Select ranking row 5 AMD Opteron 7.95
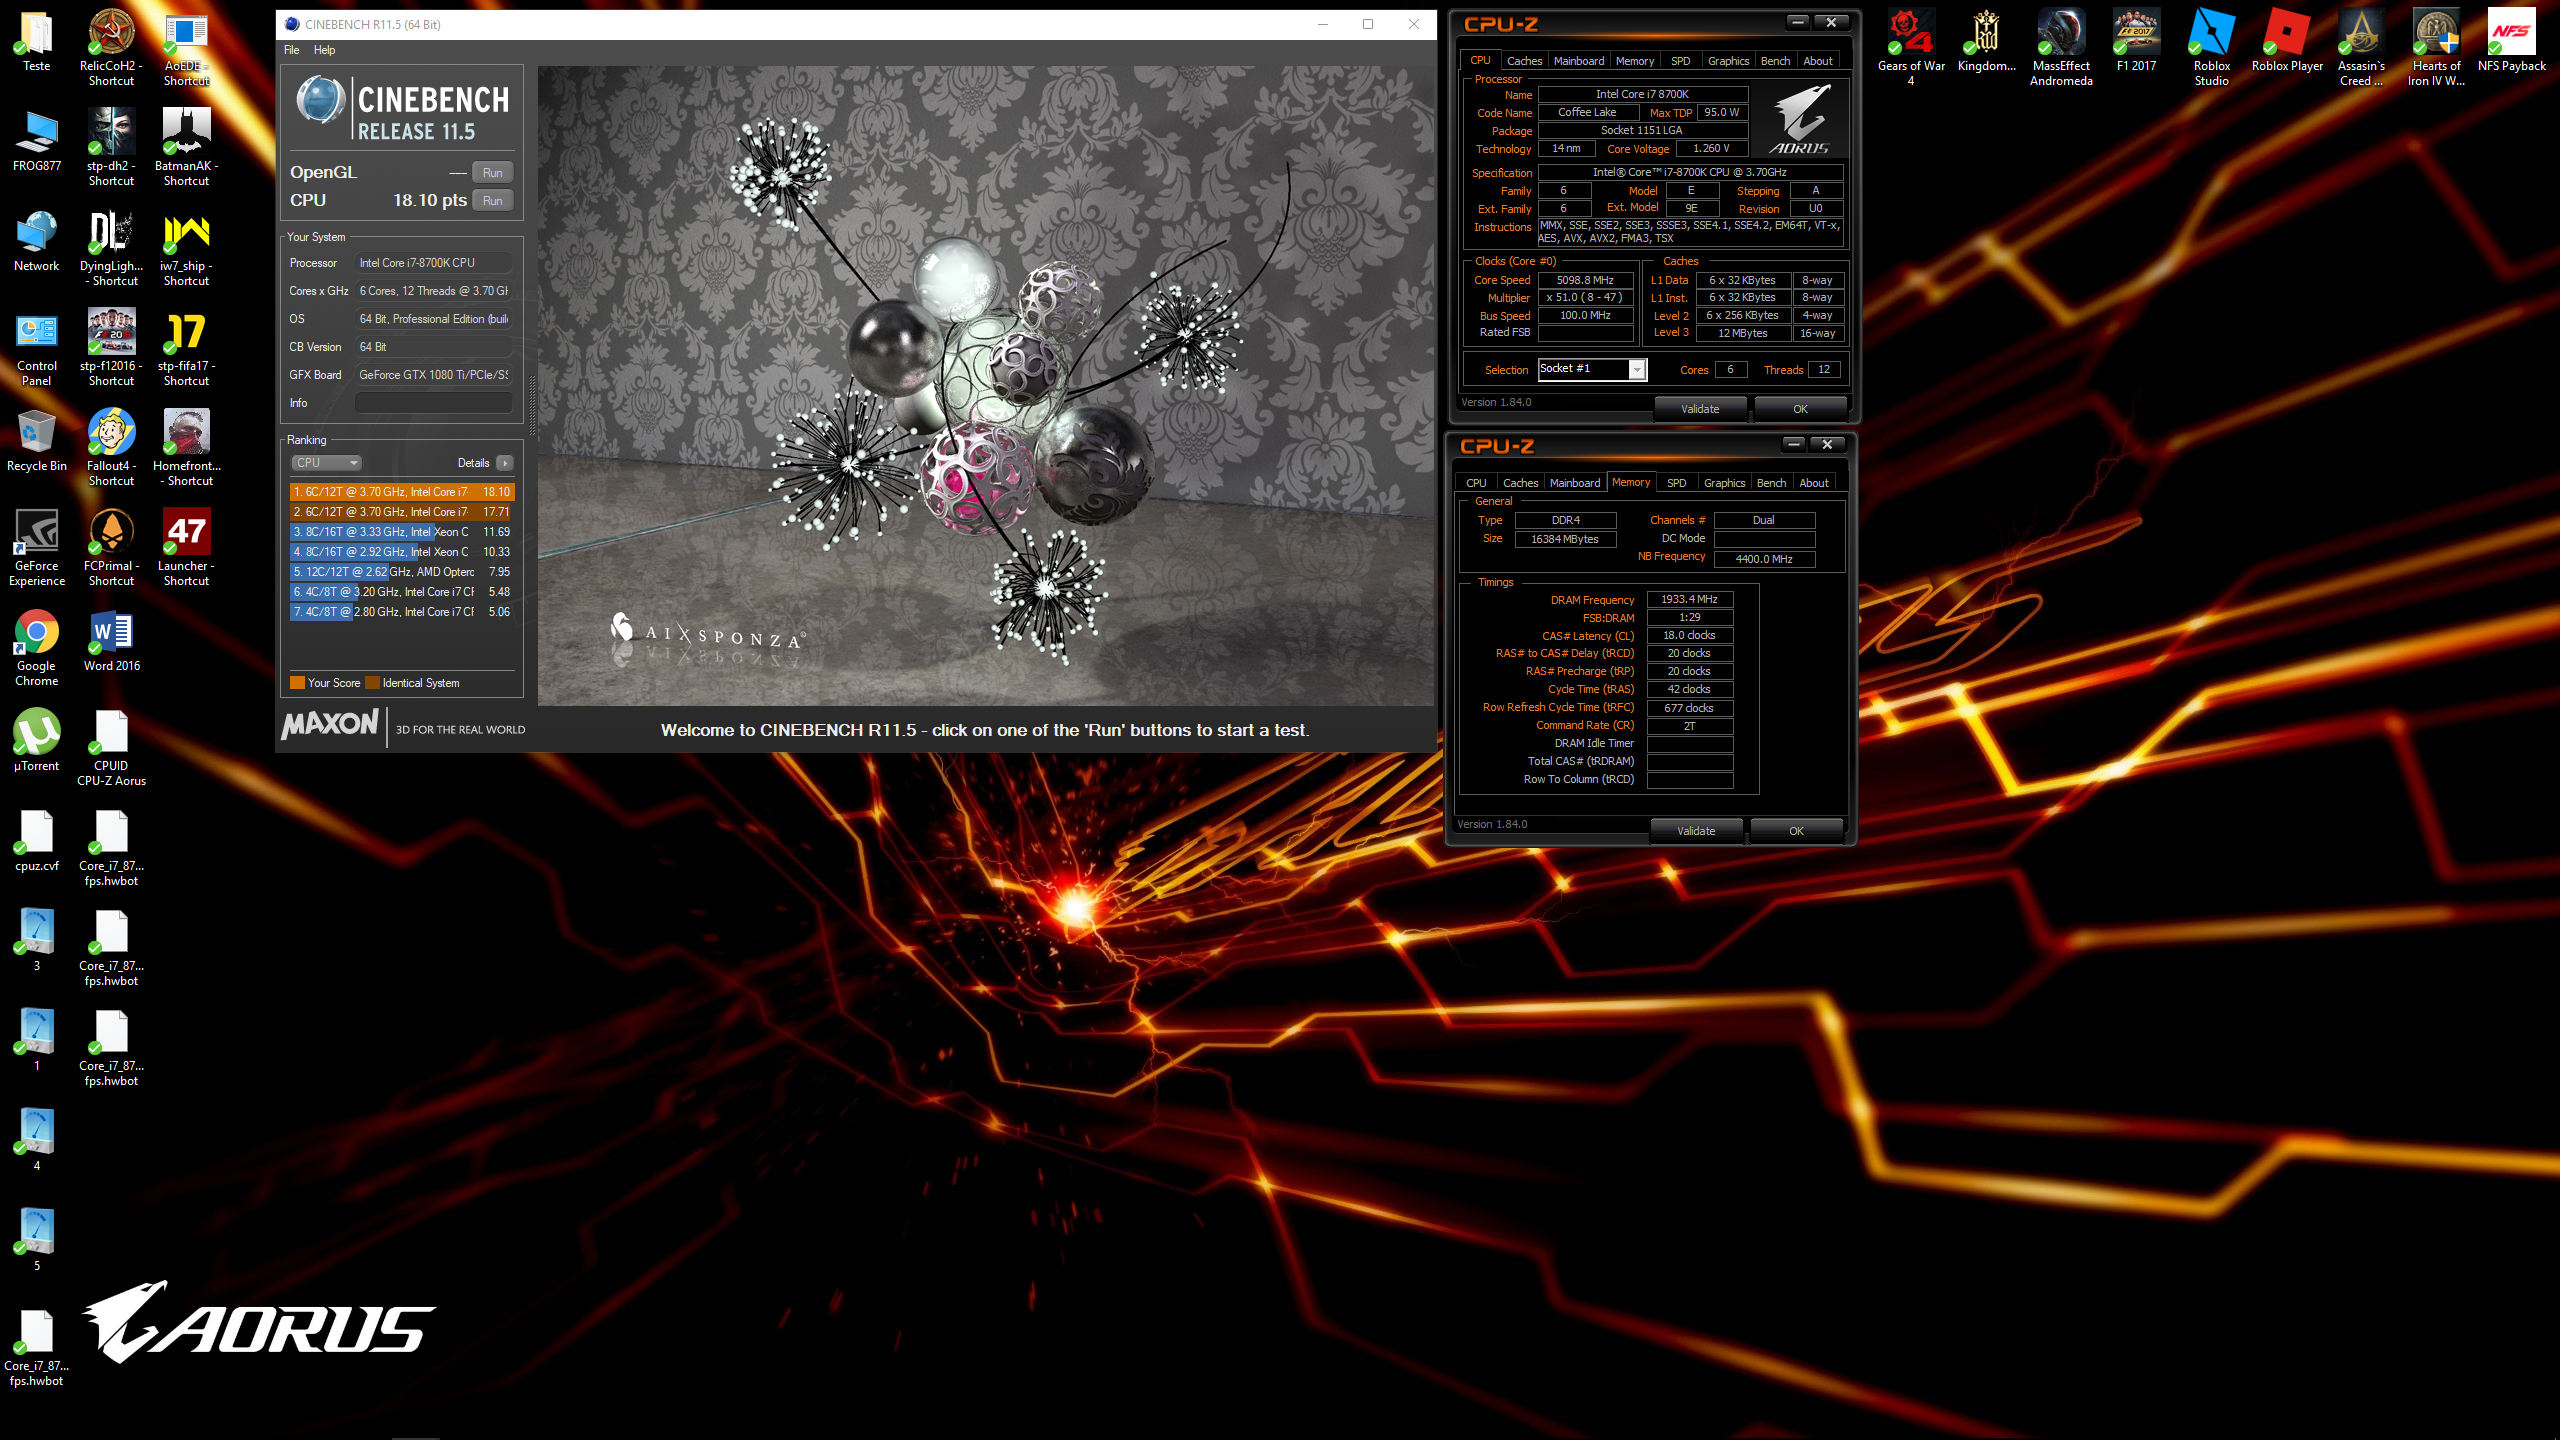The height and width of the screenshot is (1440, 2560). point(402,572)
